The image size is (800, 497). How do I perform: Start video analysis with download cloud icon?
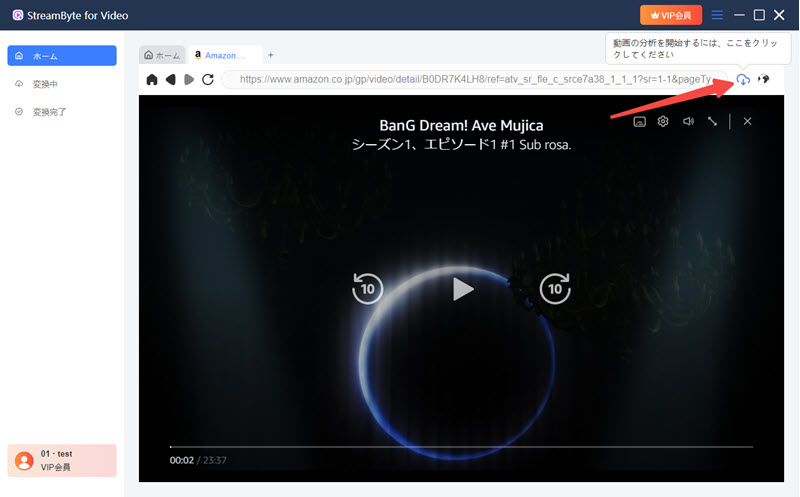coord(743,79)
